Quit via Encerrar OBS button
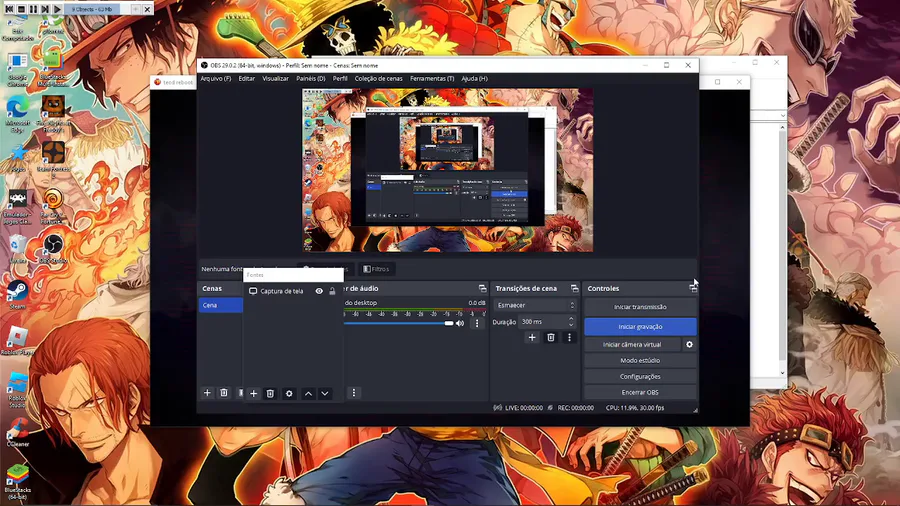The width and height of the screenshot is (900, 506). (640, 392)
